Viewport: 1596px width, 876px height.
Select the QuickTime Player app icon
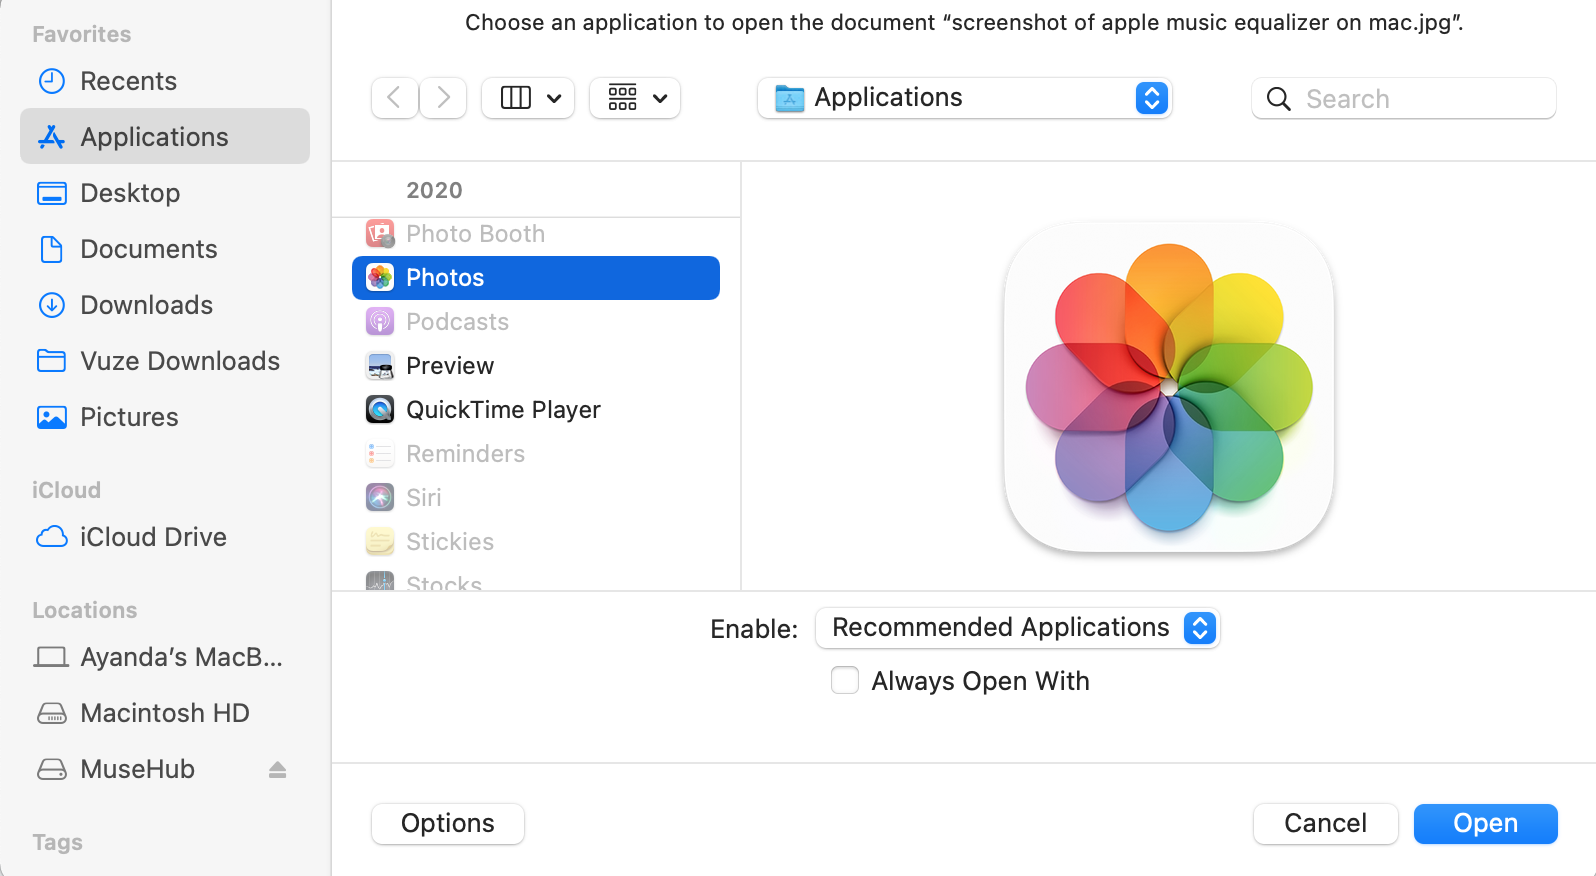(x=380, y=409)
